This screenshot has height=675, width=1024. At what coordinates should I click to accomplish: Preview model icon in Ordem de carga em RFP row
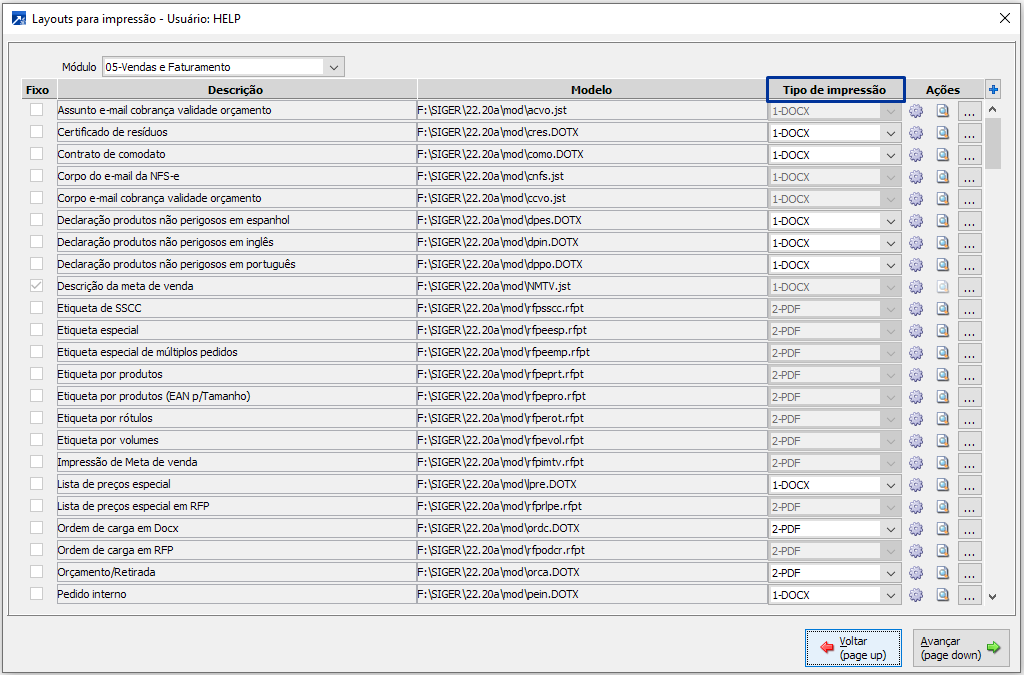click(x=942, y=550)
